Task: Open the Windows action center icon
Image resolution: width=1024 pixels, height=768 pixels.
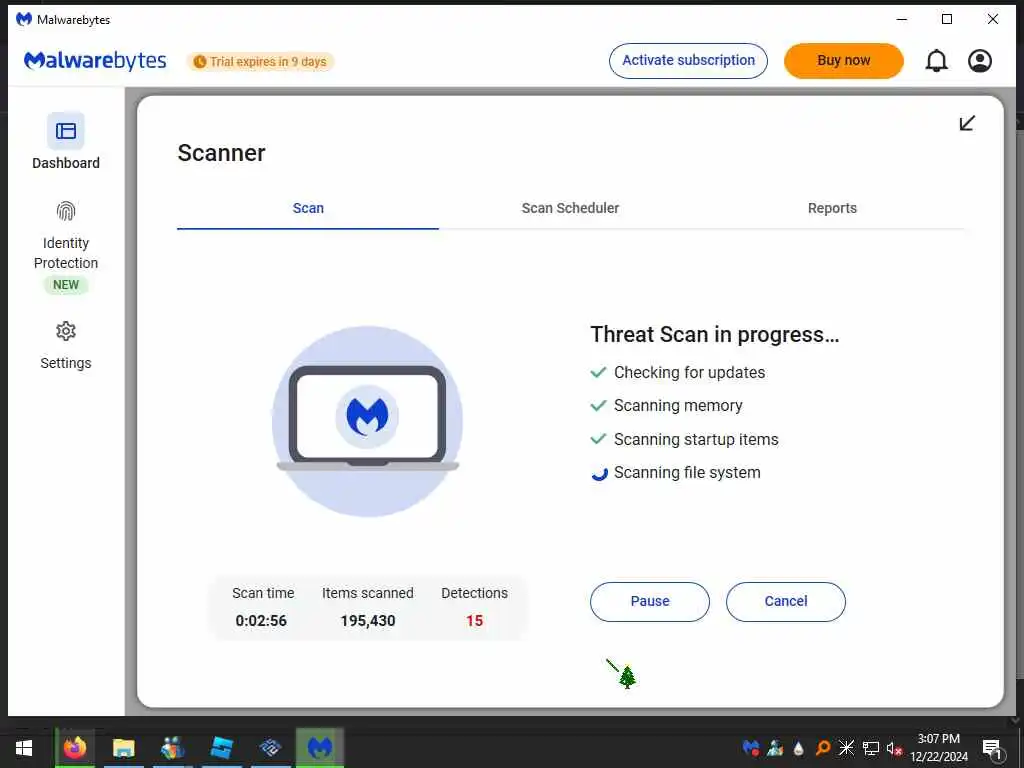Action: (x=992, y=748)
